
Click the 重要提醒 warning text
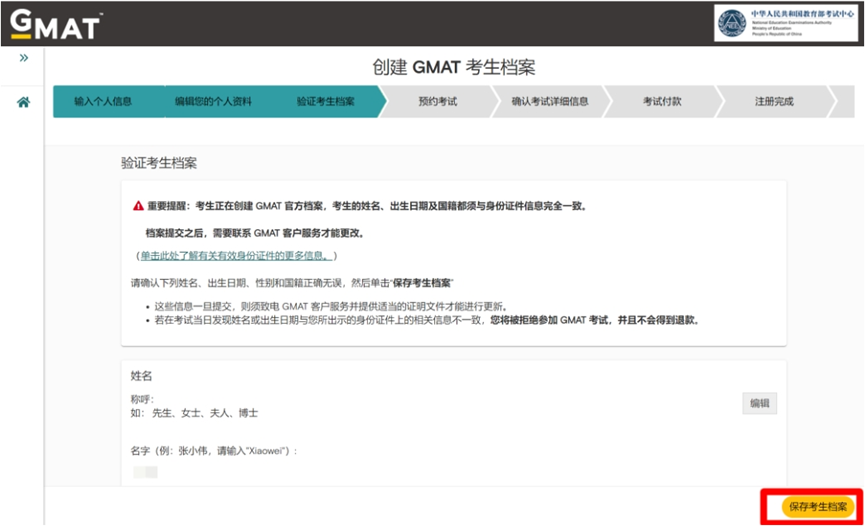point(366,206)
